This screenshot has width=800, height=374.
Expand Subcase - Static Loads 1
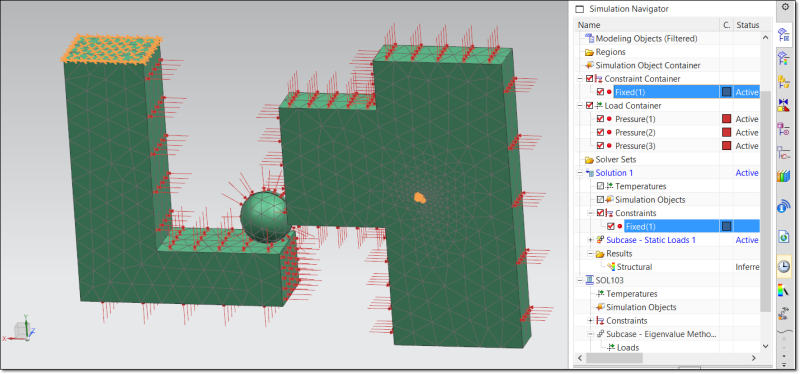591,240
